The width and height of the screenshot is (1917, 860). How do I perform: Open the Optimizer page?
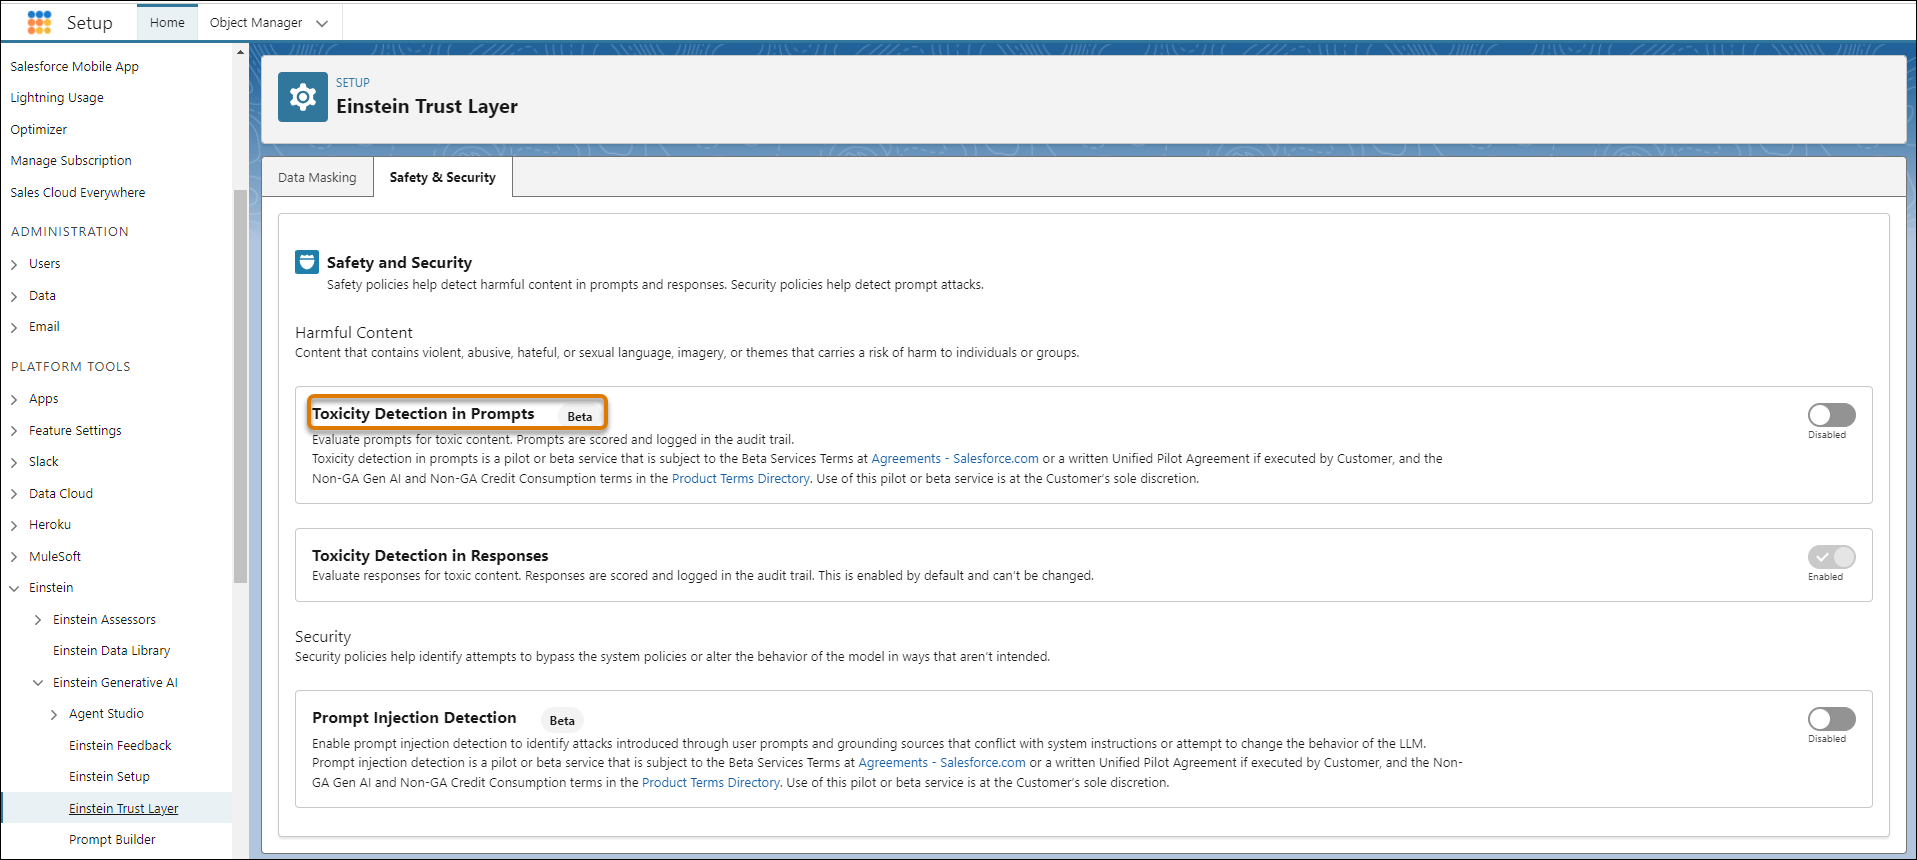point(39,129)
